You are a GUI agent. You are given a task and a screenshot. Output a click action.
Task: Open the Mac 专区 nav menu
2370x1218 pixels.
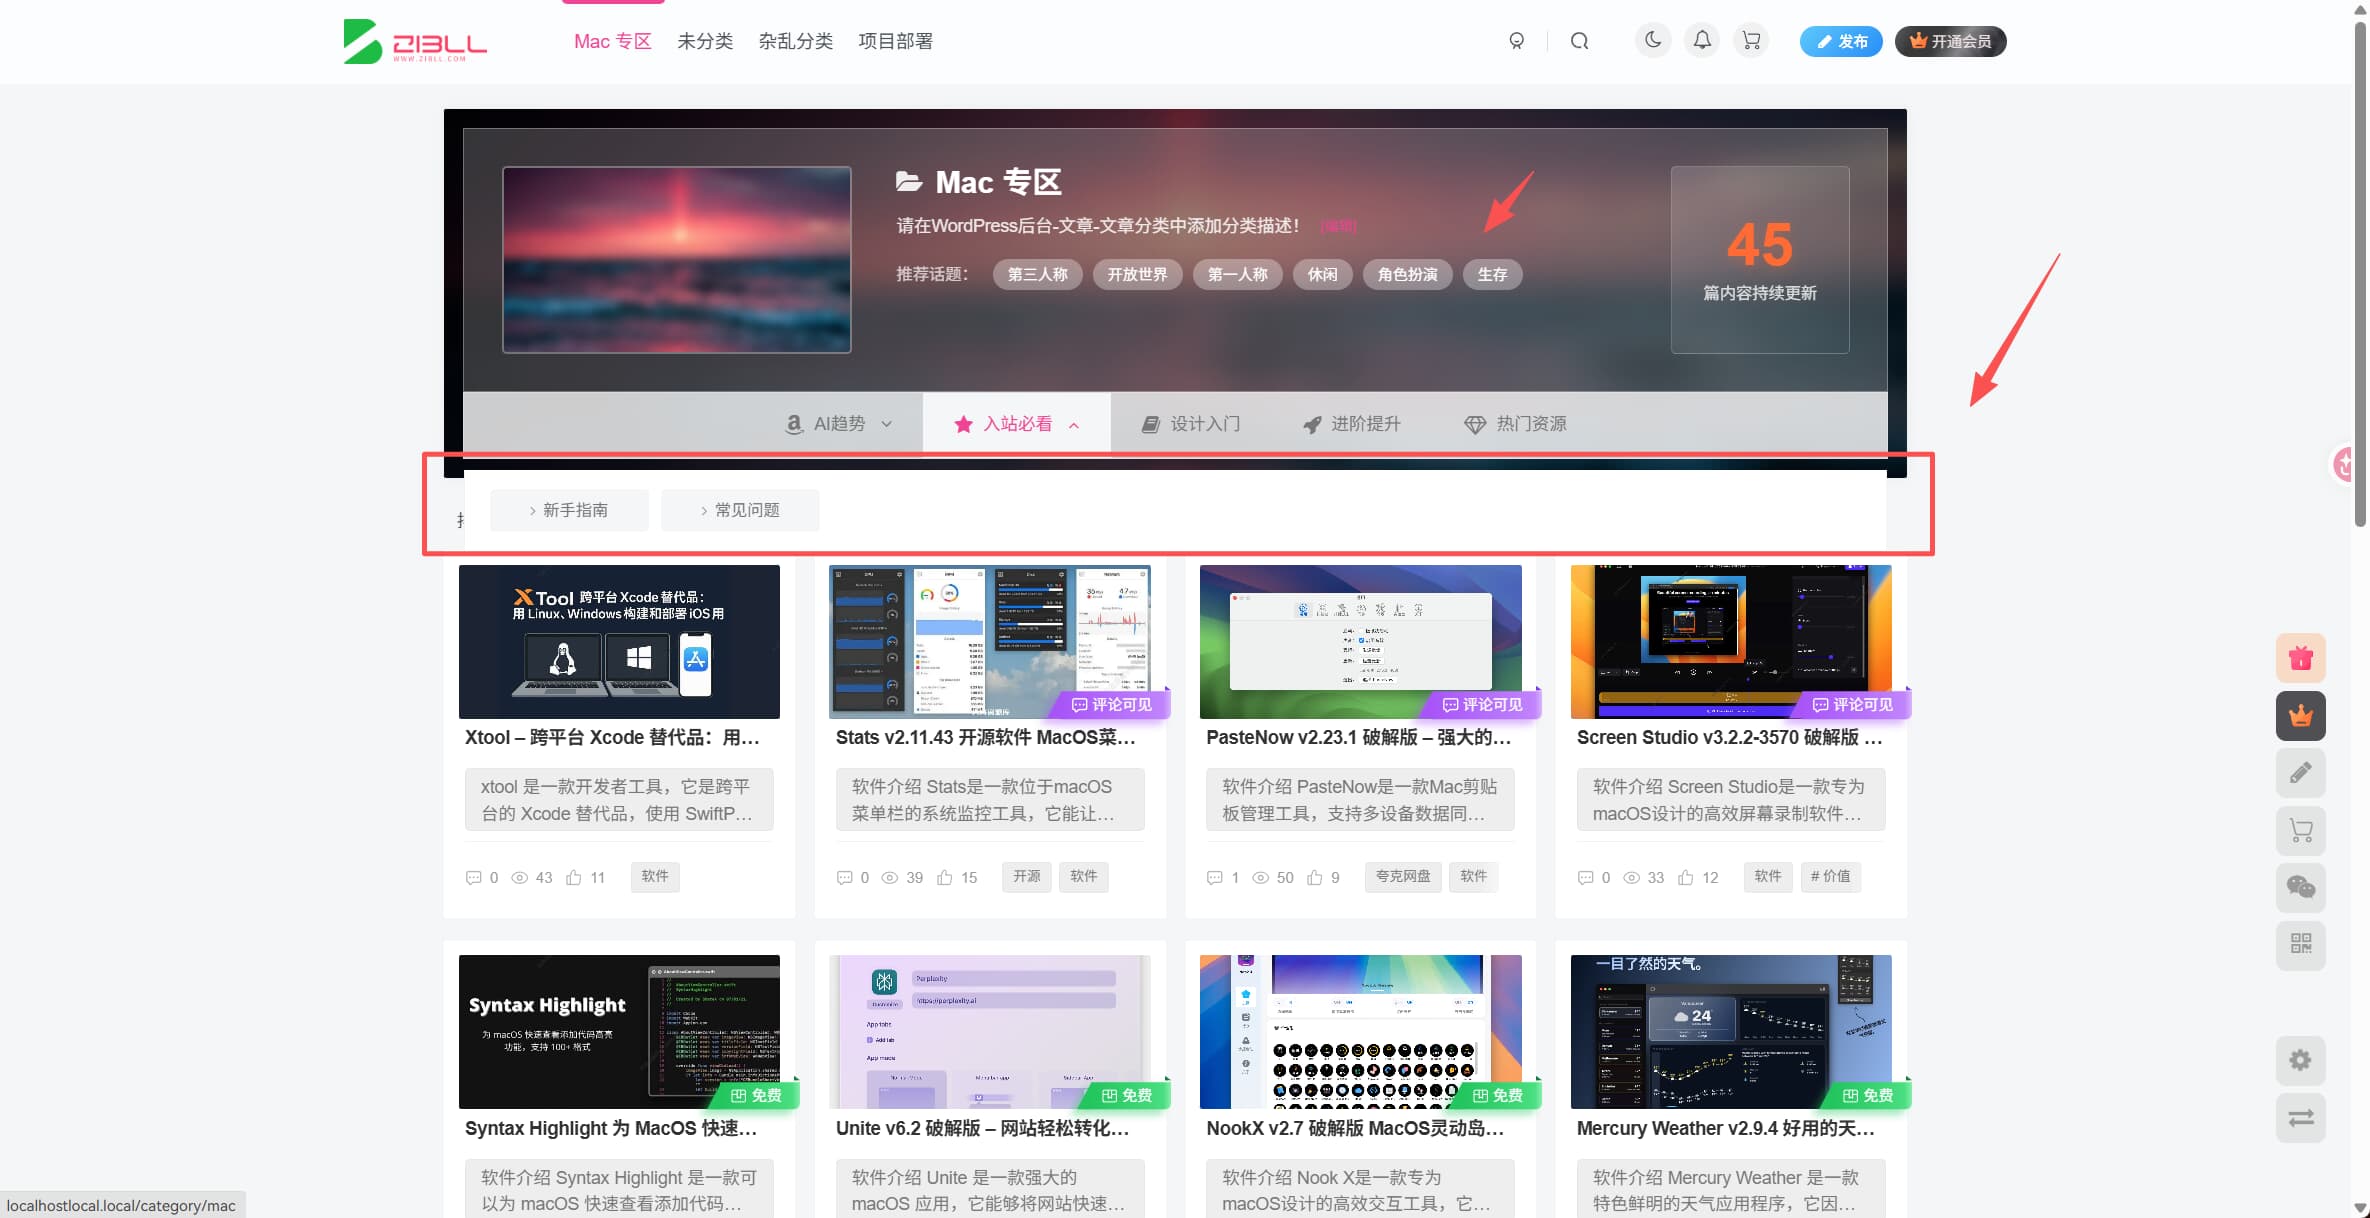613,41
